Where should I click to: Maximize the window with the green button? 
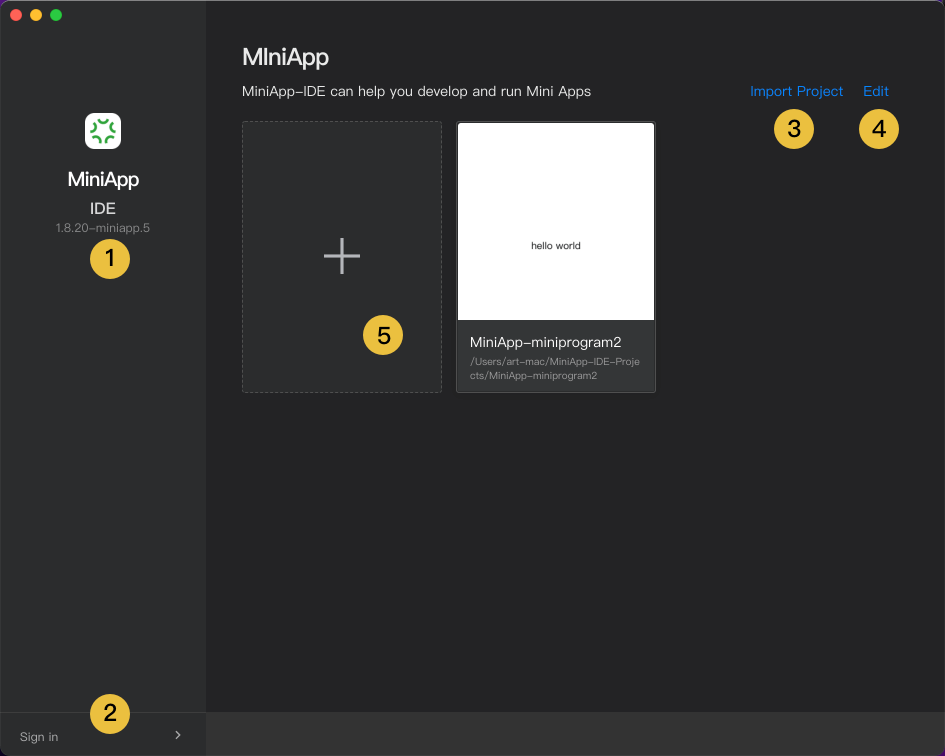(56, 15)
